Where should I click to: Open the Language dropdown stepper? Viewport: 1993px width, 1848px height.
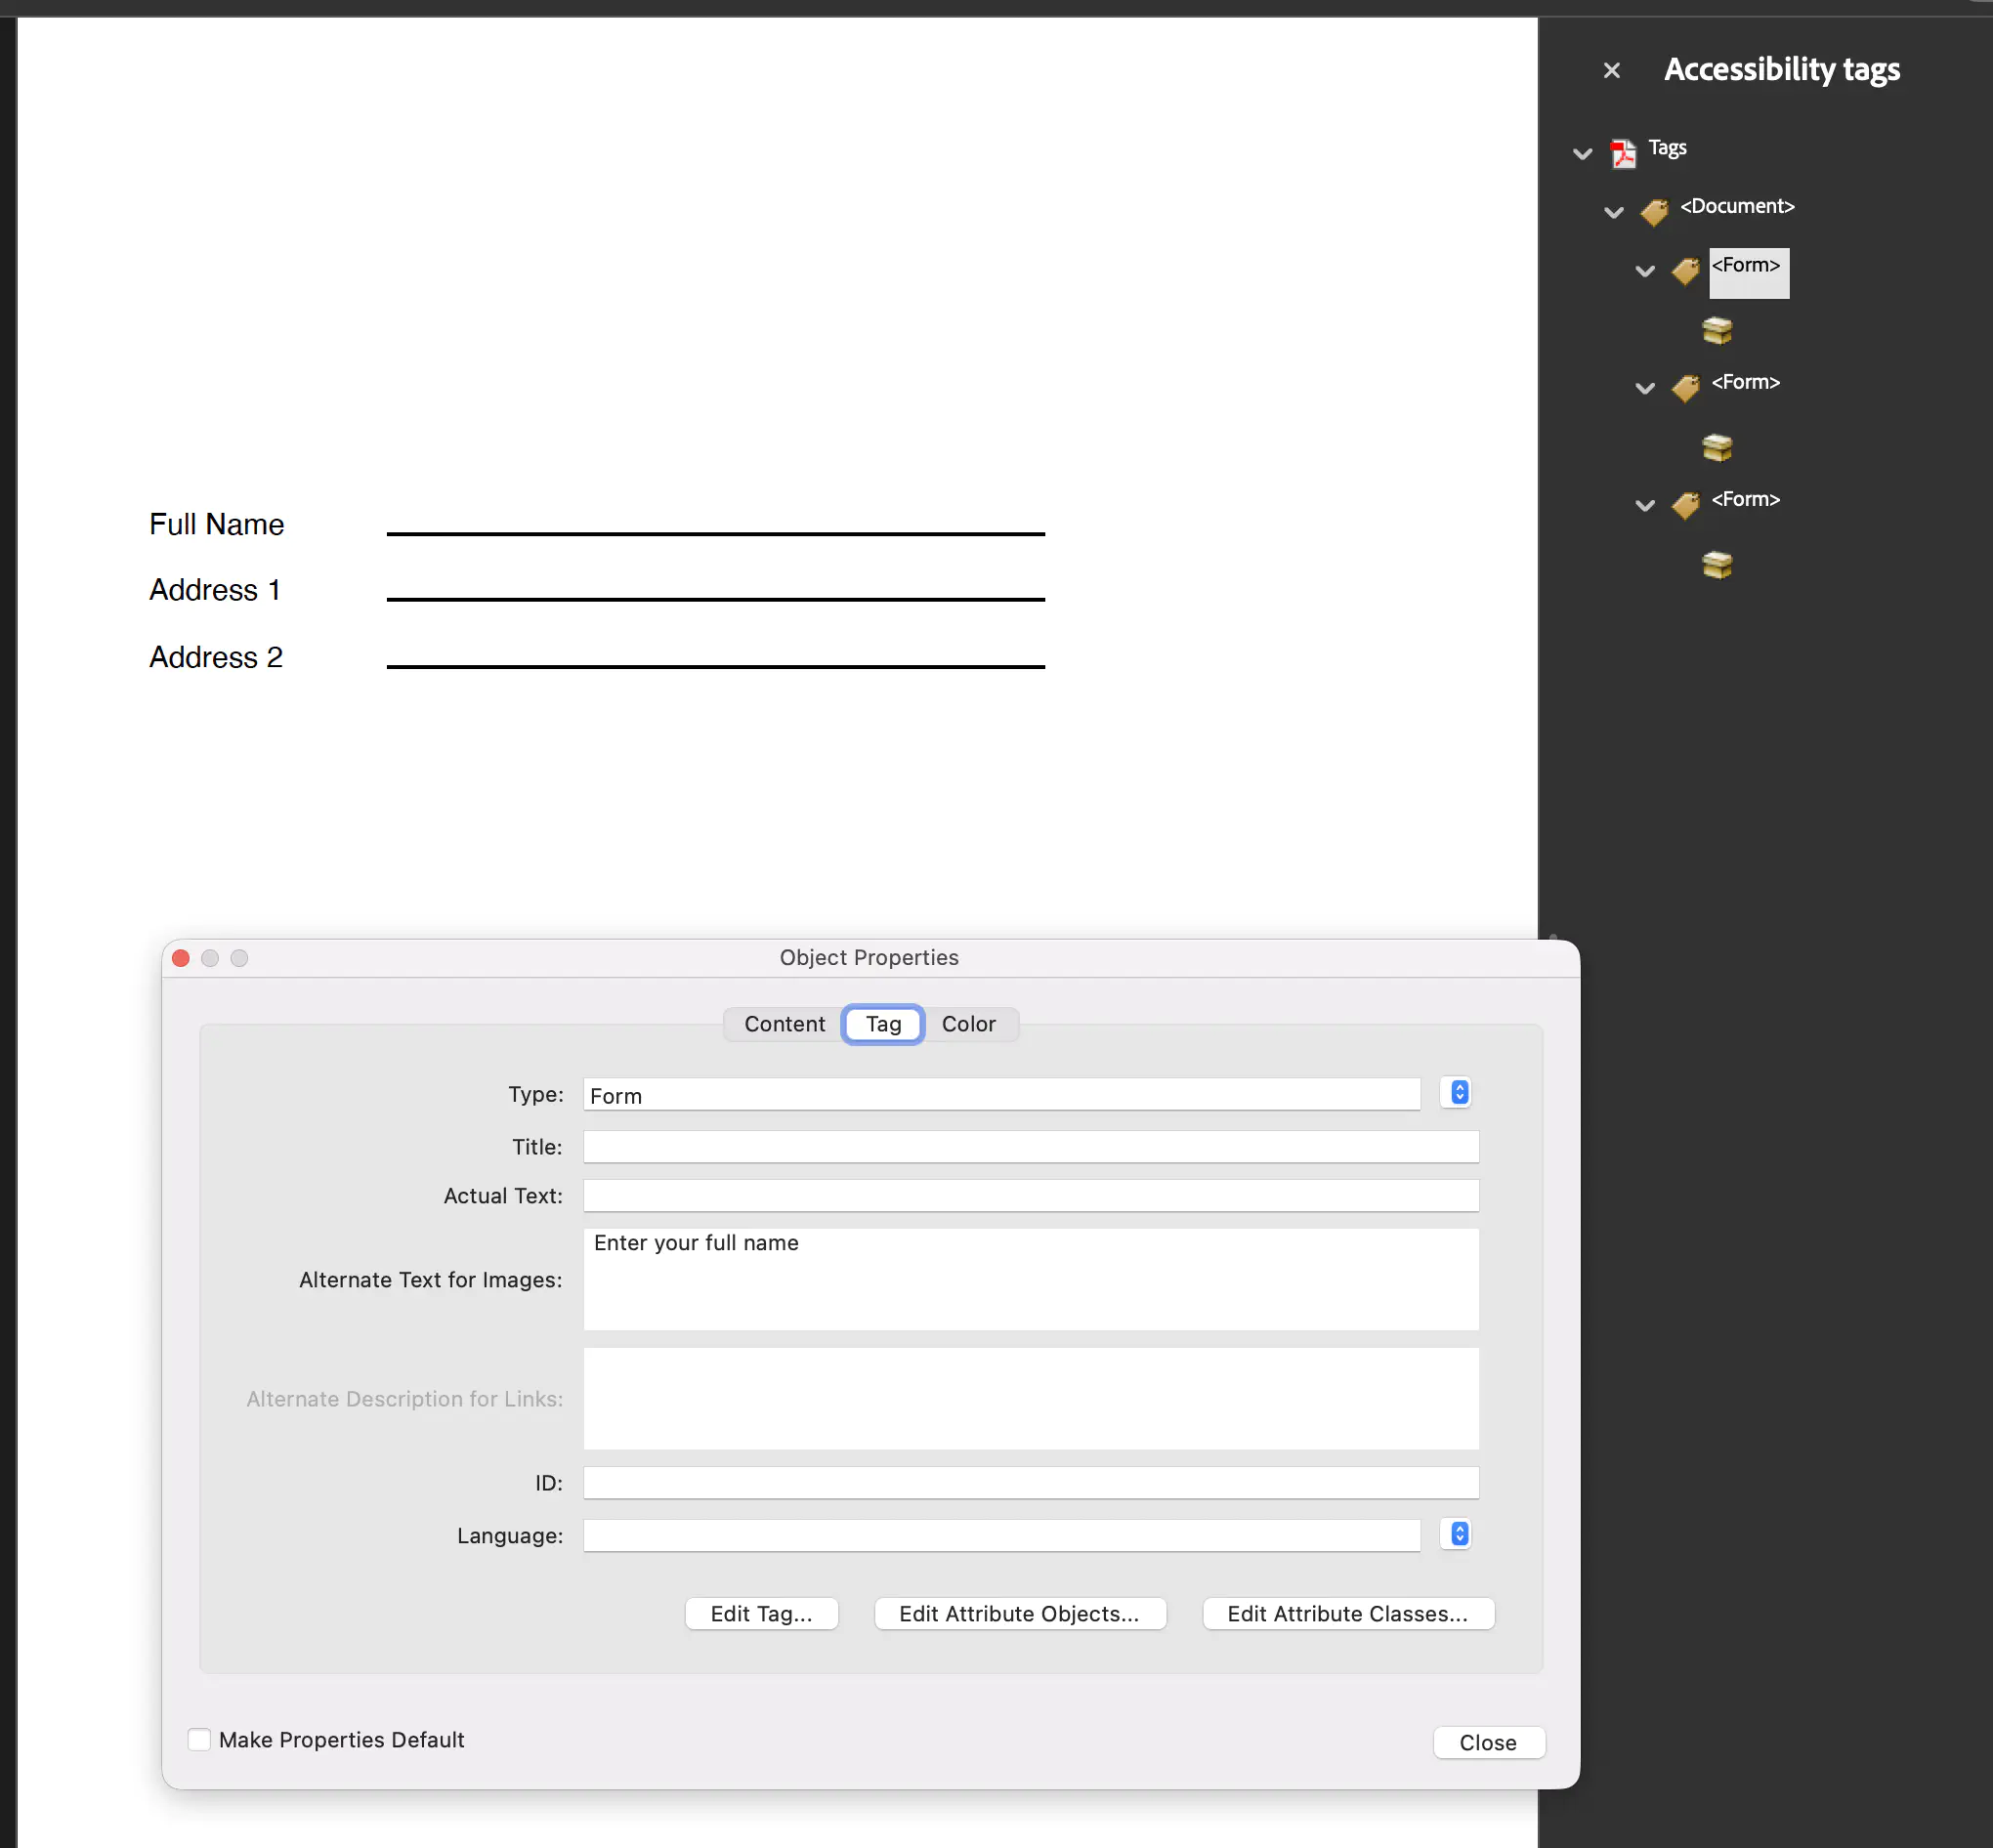pos(1456,1534)
